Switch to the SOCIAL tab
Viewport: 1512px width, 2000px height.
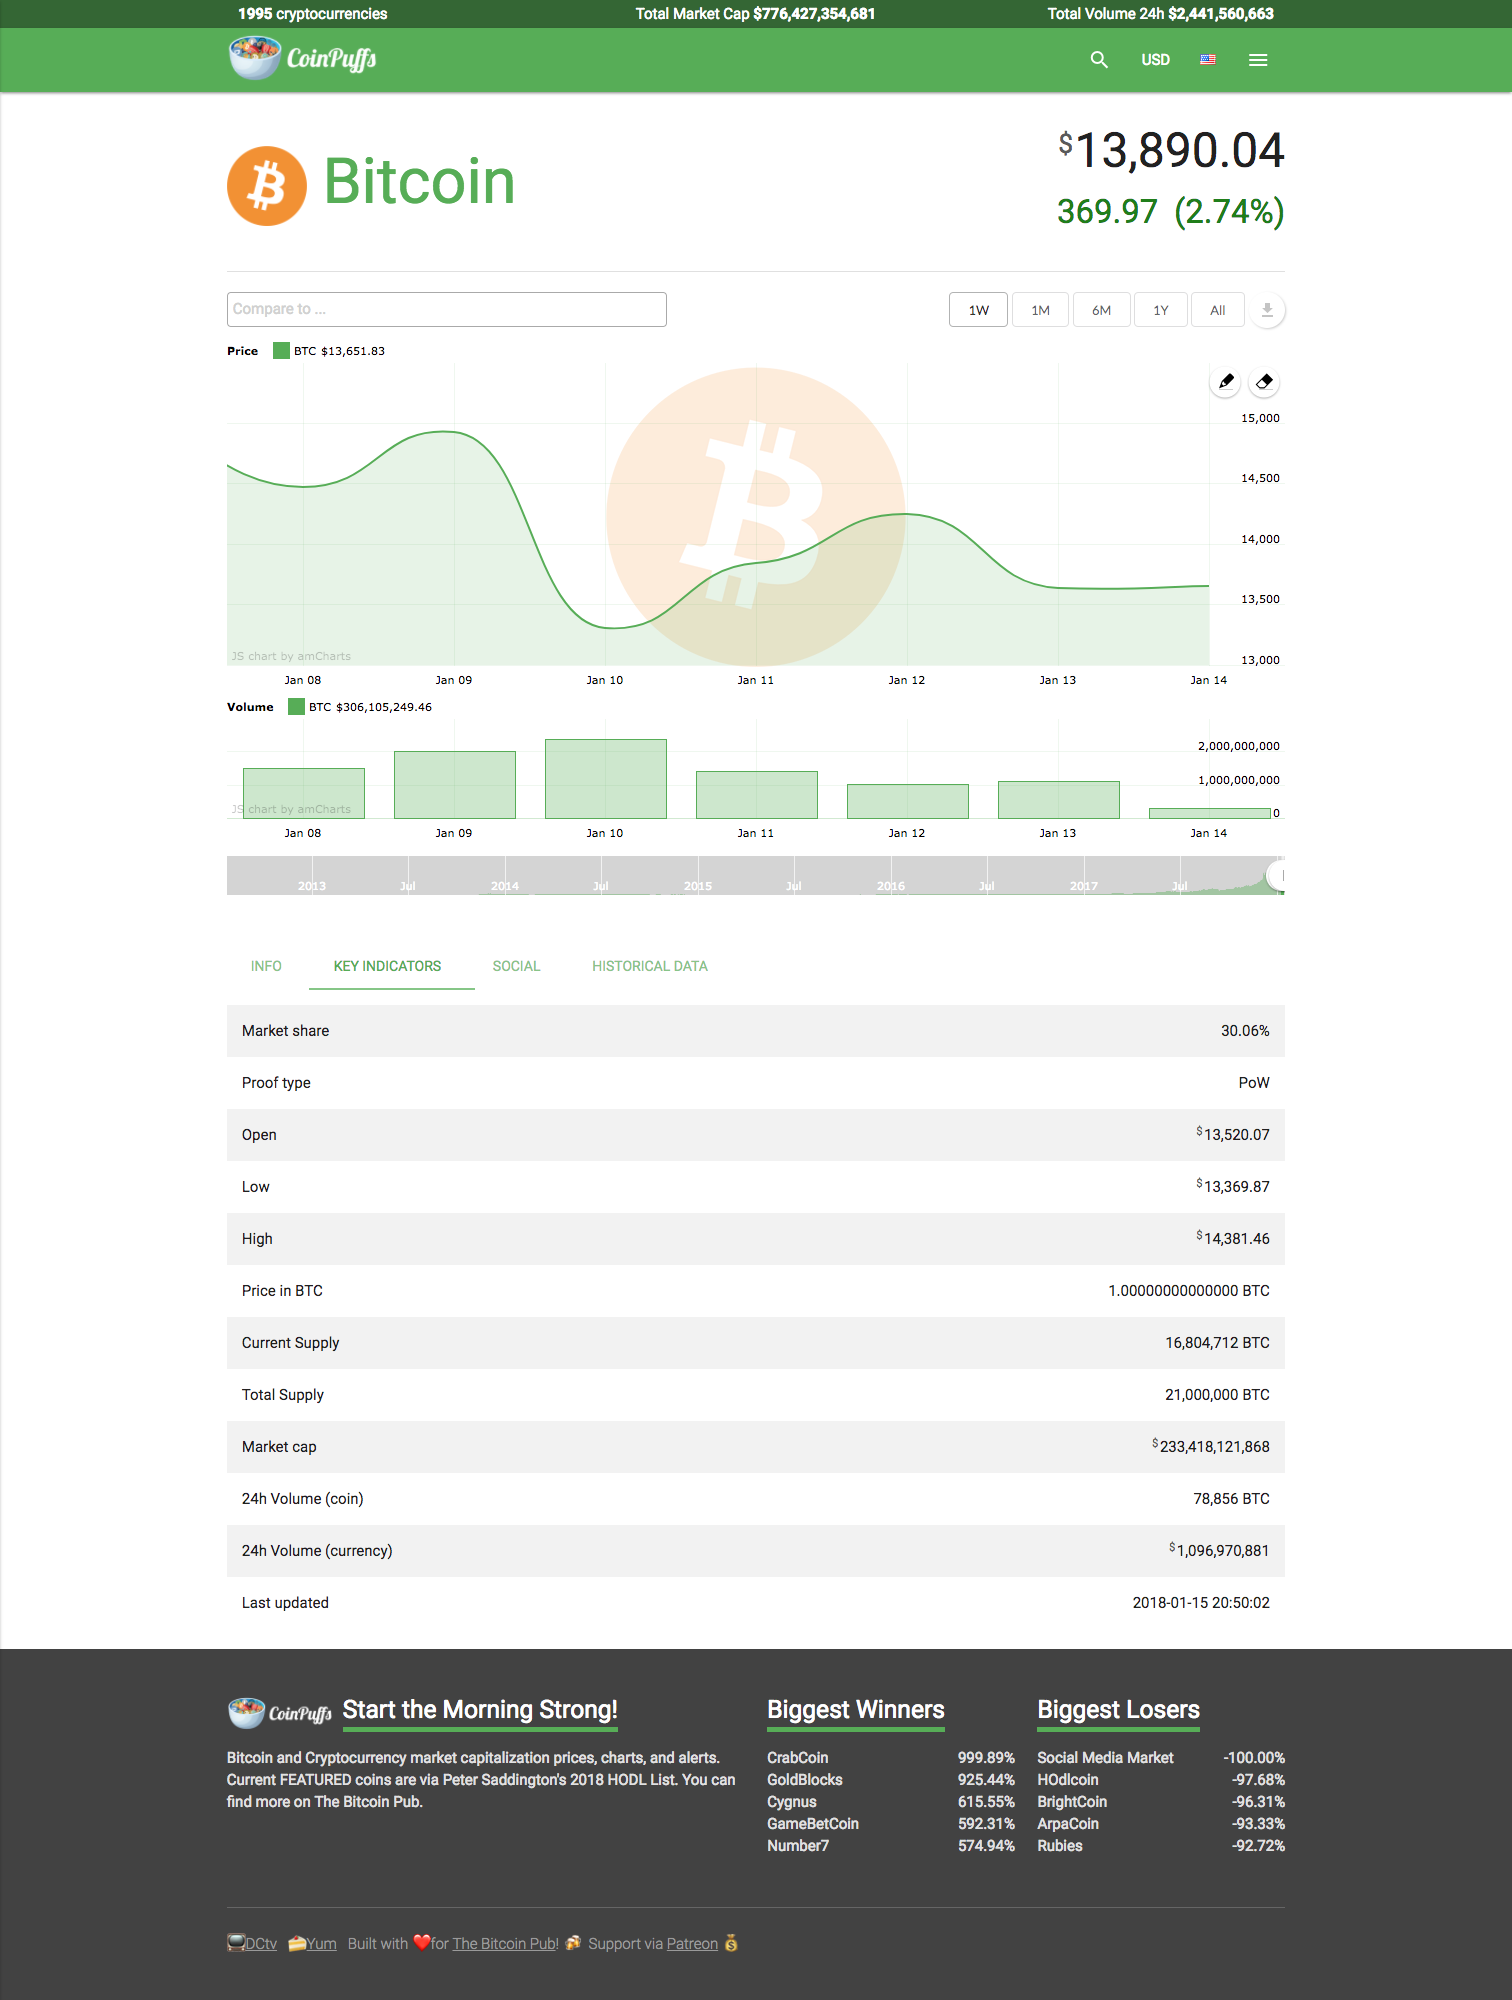coord(516,966)
